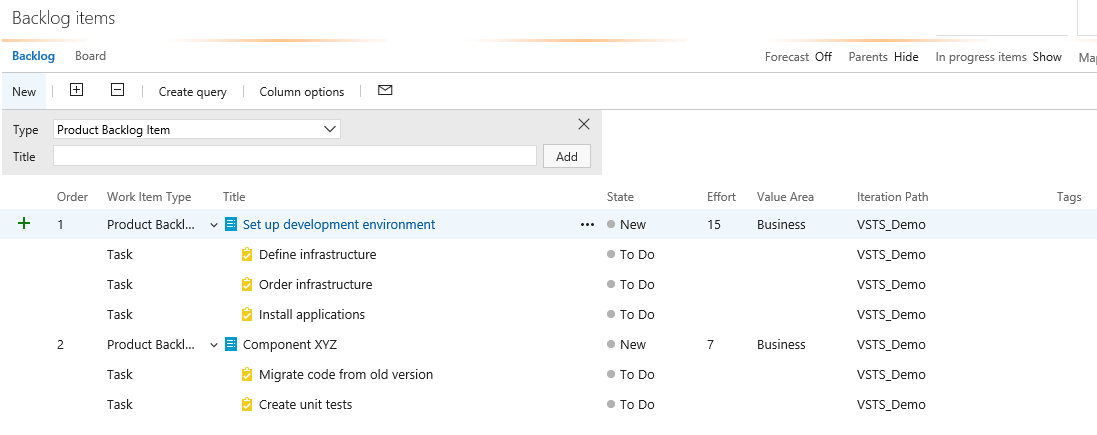The height and width of the screenshot is (435, 1097).
Task: Switch to the Board tab
Action: click(x=90, y=56)
